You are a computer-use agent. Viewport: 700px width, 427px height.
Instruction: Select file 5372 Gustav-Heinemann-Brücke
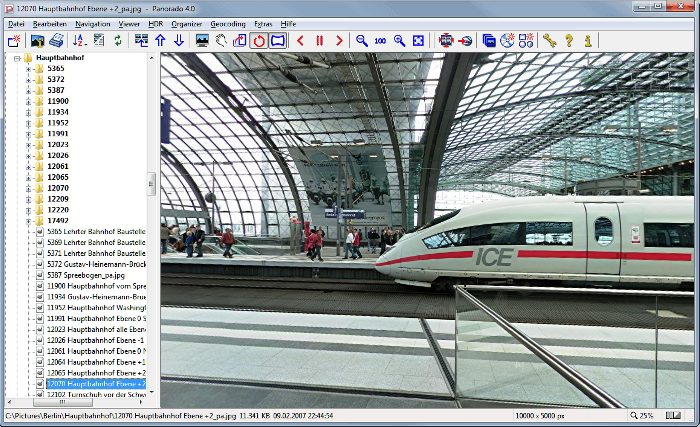pos(96,264)
